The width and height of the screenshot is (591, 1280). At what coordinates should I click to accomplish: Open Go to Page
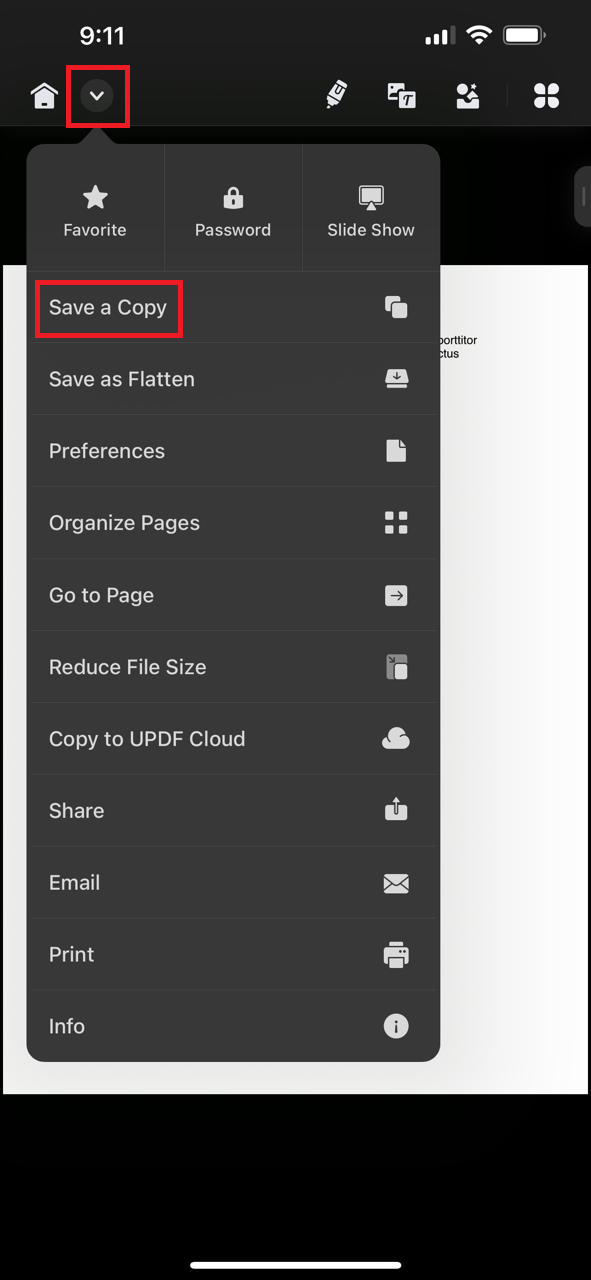pyautogui.click(x=232, y=595)
